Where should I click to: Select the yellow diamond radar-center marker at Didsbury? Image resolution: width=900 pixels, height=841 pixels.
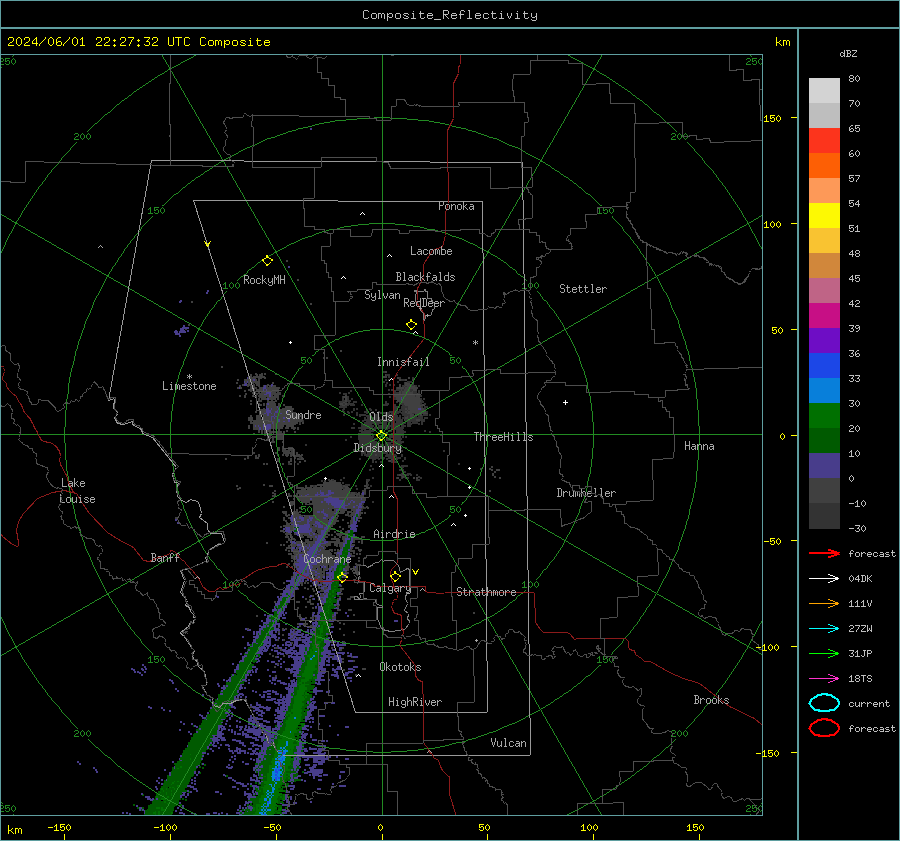point(381,436)
